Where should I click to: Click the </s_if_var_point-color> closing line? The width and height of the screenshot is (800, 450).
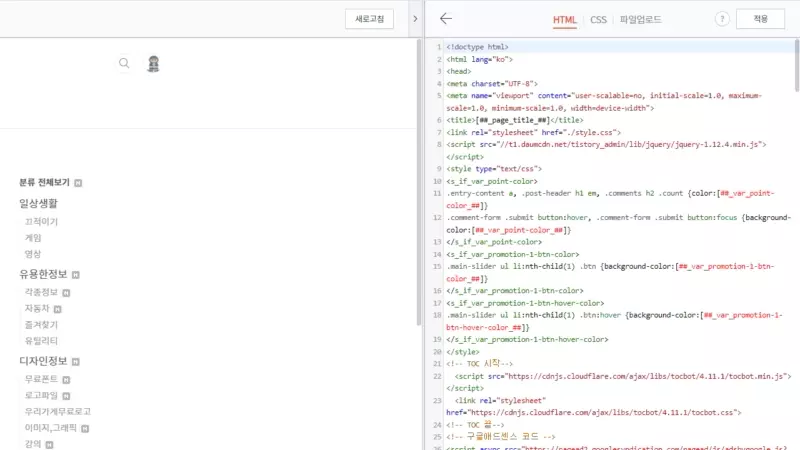pos(494,242)
